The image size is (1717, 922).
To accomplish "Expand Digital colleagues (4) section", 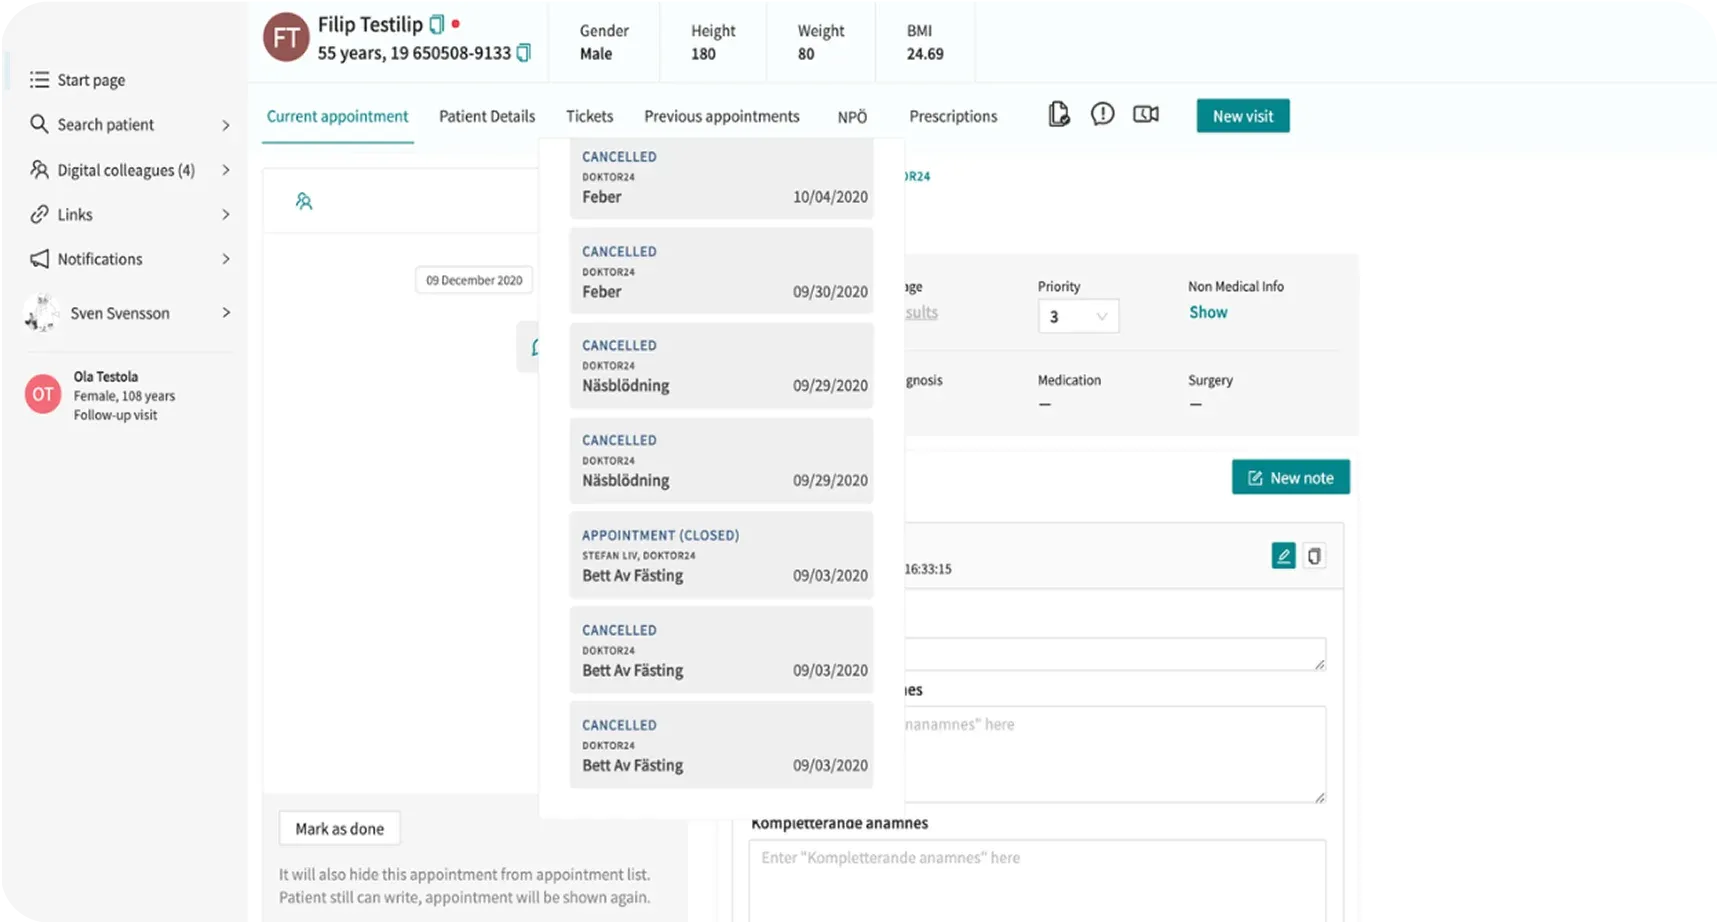I will tap(130, 170).
